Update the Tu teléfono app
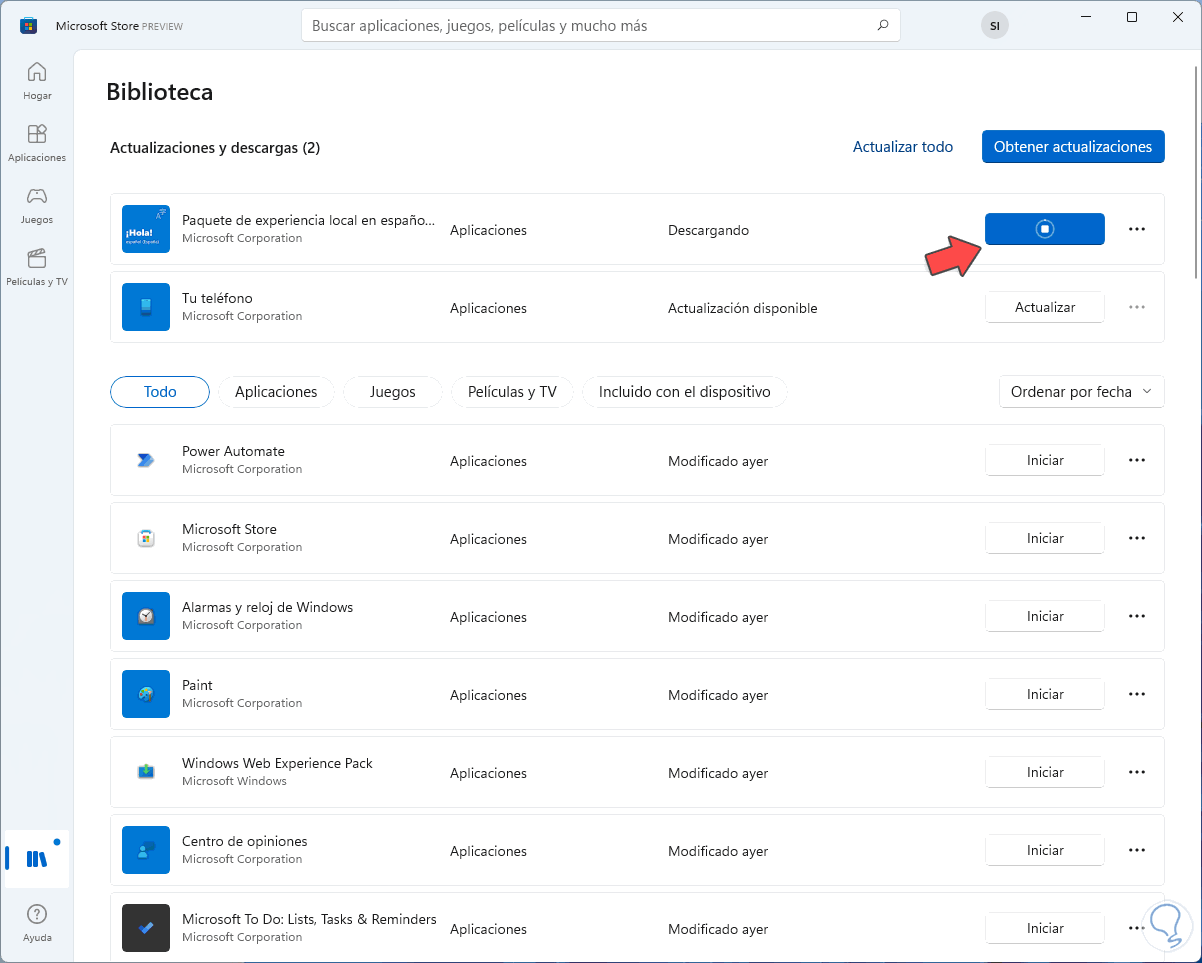Screen dimensions: 1202x963 click(1044, 307)
